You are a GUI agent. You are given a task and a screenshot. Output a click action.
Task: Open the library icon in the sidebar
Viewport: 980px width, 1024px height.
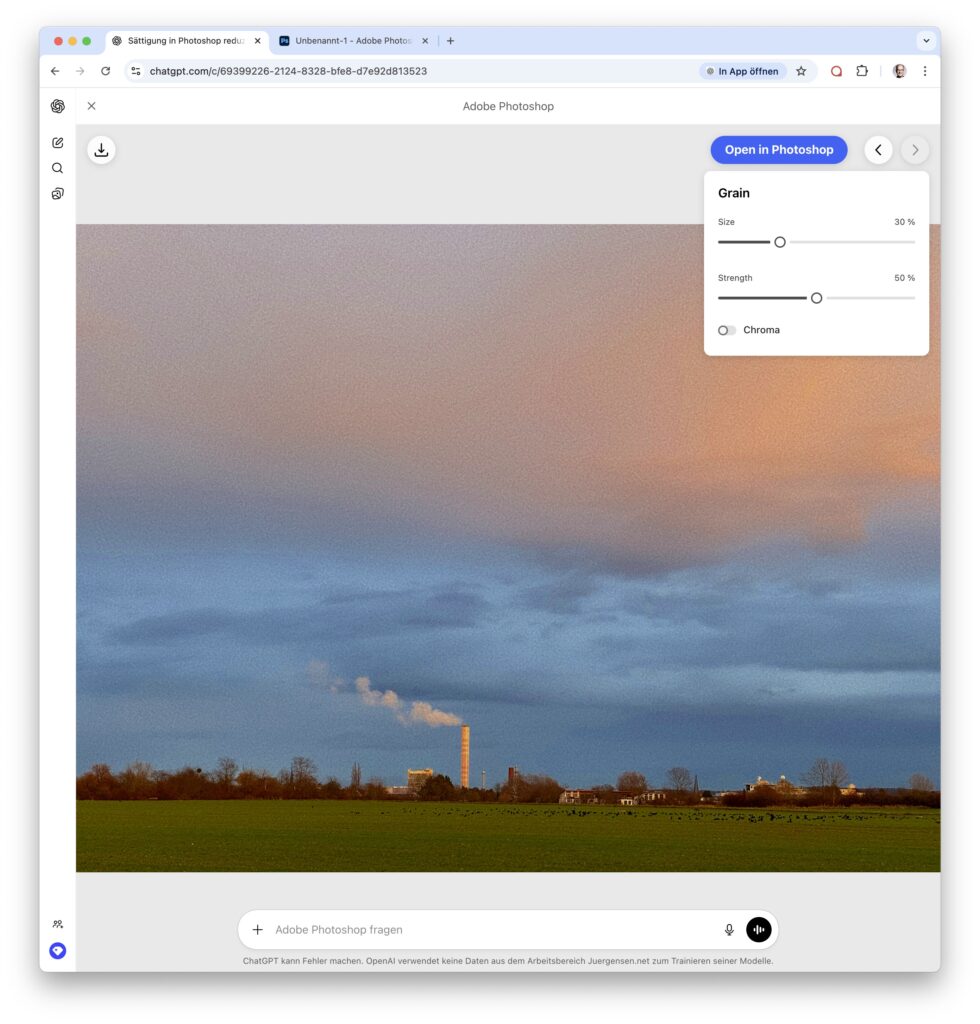click(x=58, y=194)
